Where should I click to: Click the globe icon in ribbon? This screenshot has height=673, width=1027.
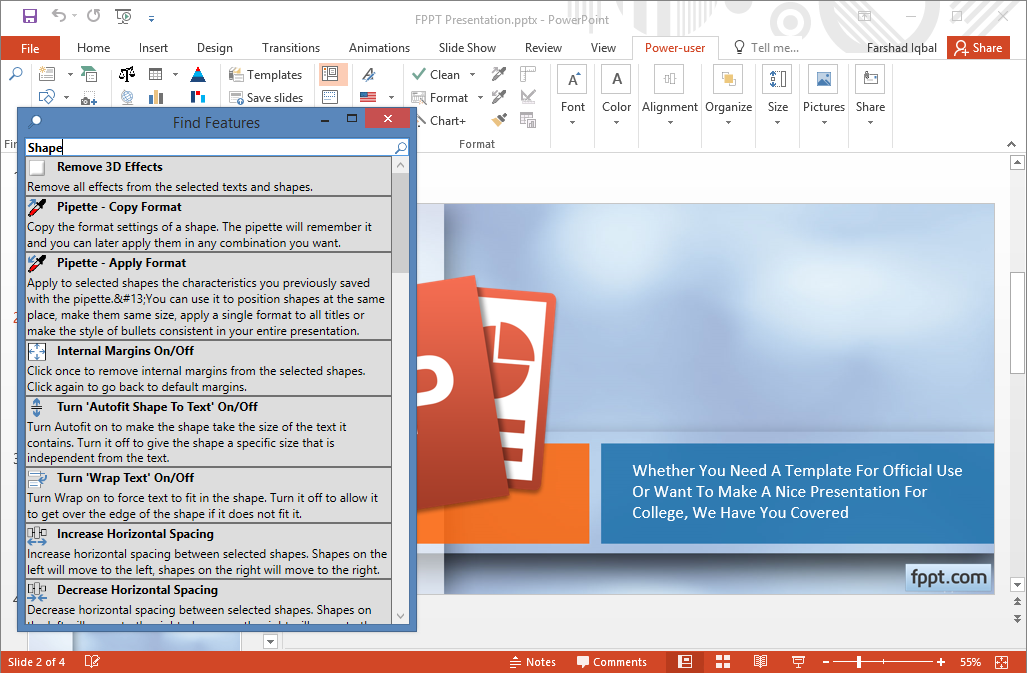pyautogui.click(x=127, y=97)
